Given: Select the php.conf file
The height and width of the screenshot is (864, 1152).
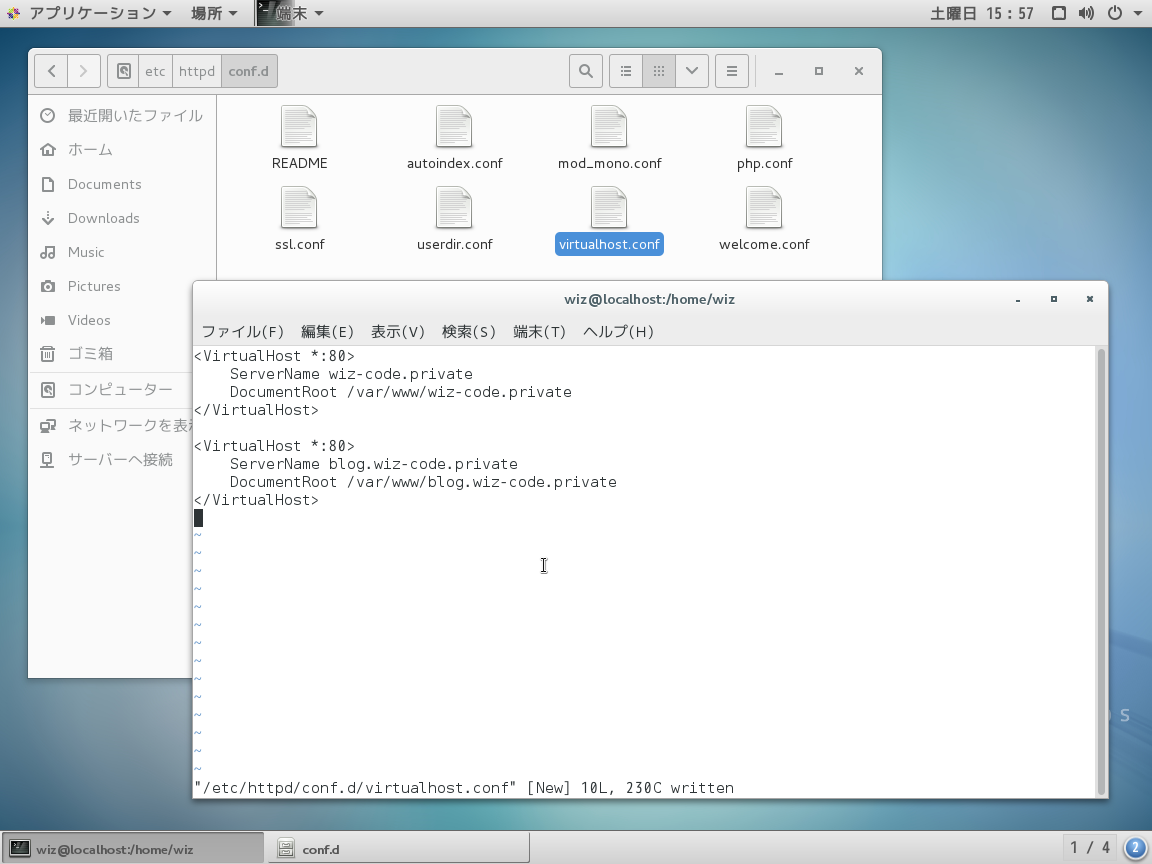Looking at the screenshot, I should click(764, 139).
